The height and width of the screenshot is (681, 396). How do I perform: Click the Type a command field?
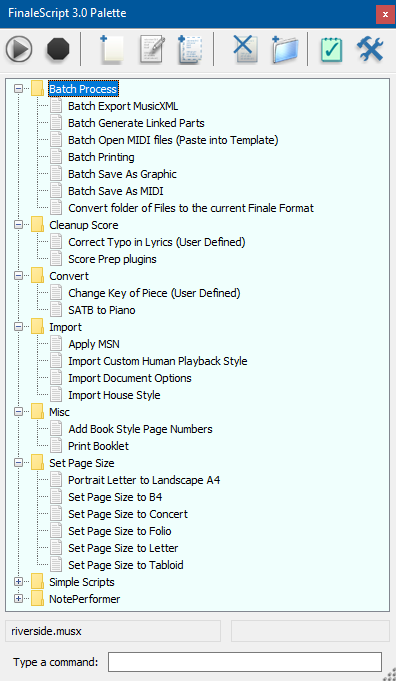pyautogui.click(x=245, y=662)
